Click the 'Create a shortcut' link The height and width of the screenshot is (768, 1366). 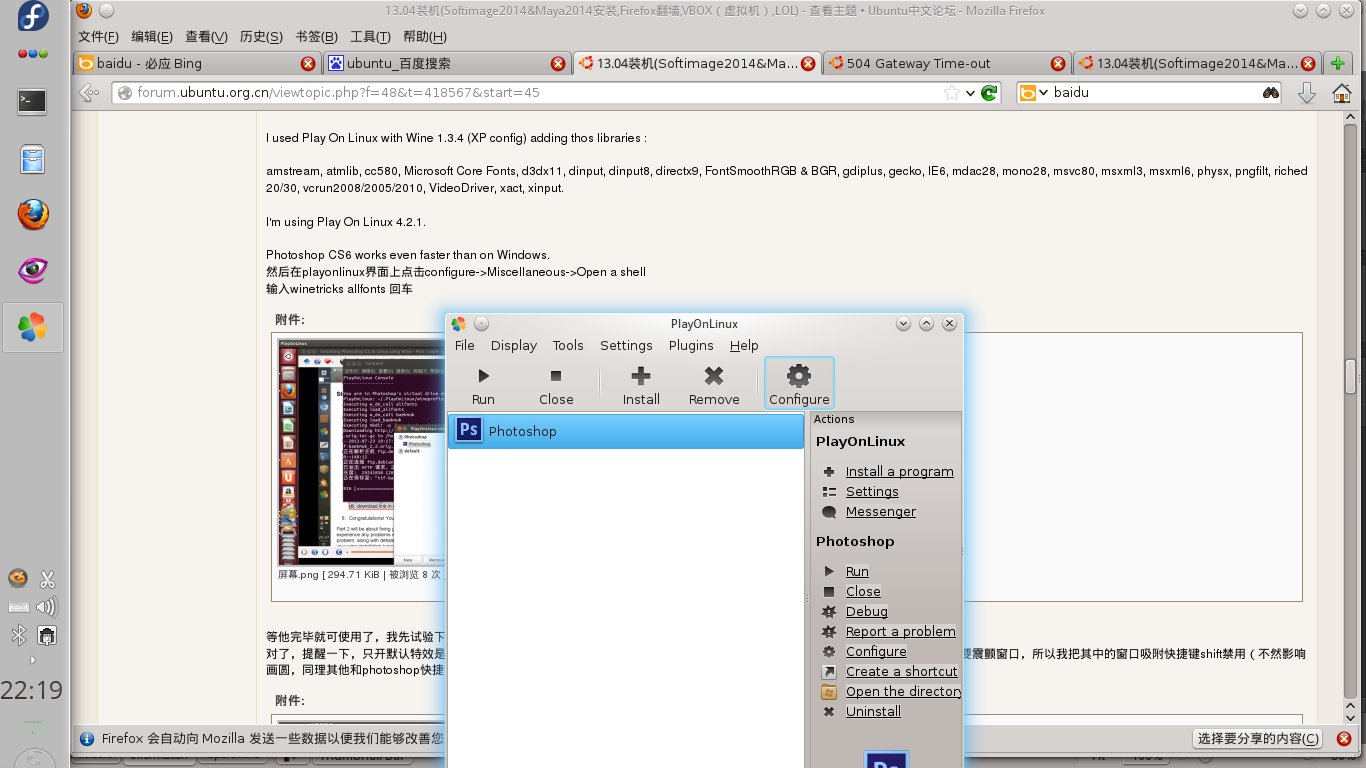[x=902, y=671]
